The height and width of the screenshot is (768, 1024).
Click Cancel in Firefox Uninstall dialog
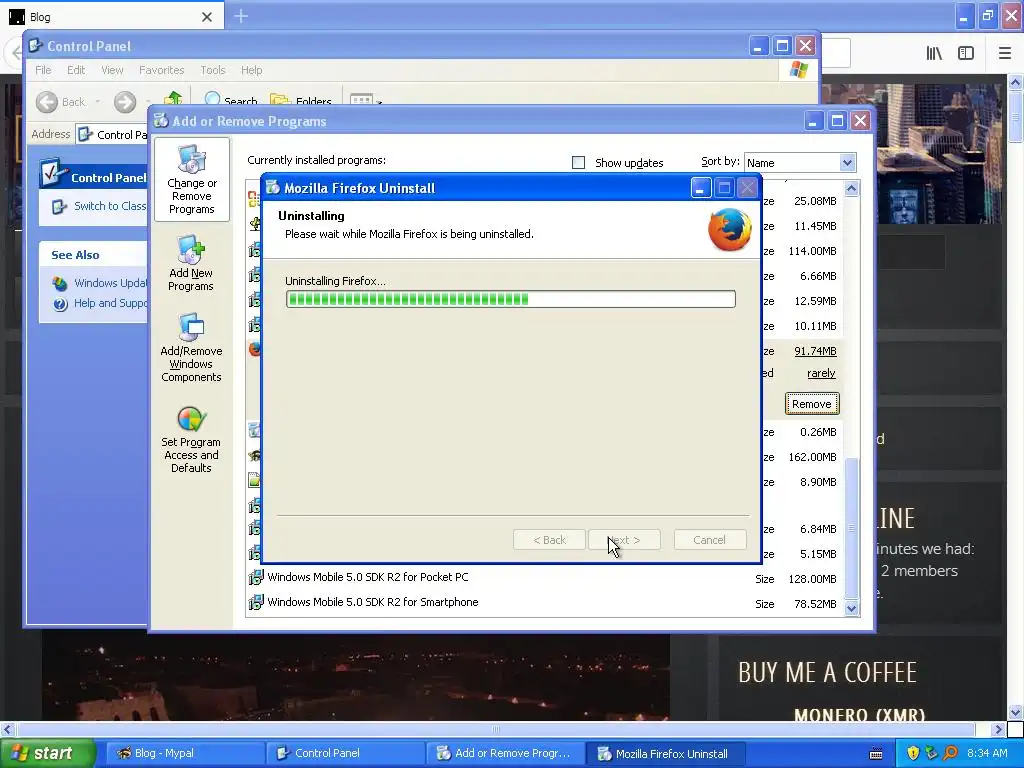[709, 540]
